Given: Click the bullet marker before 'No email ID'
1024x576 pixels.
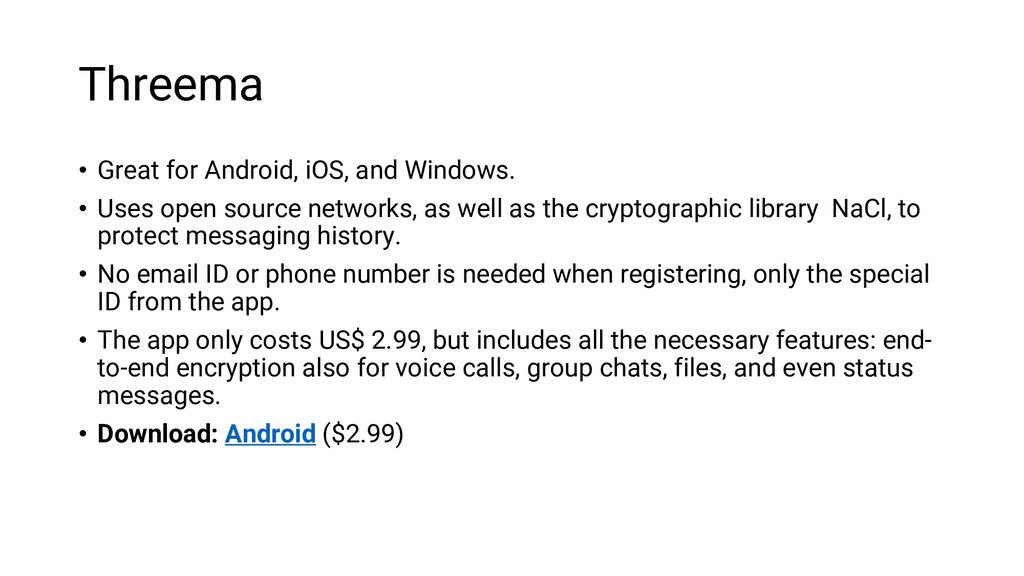Looking at the screenshot, I should coord(83,274).
